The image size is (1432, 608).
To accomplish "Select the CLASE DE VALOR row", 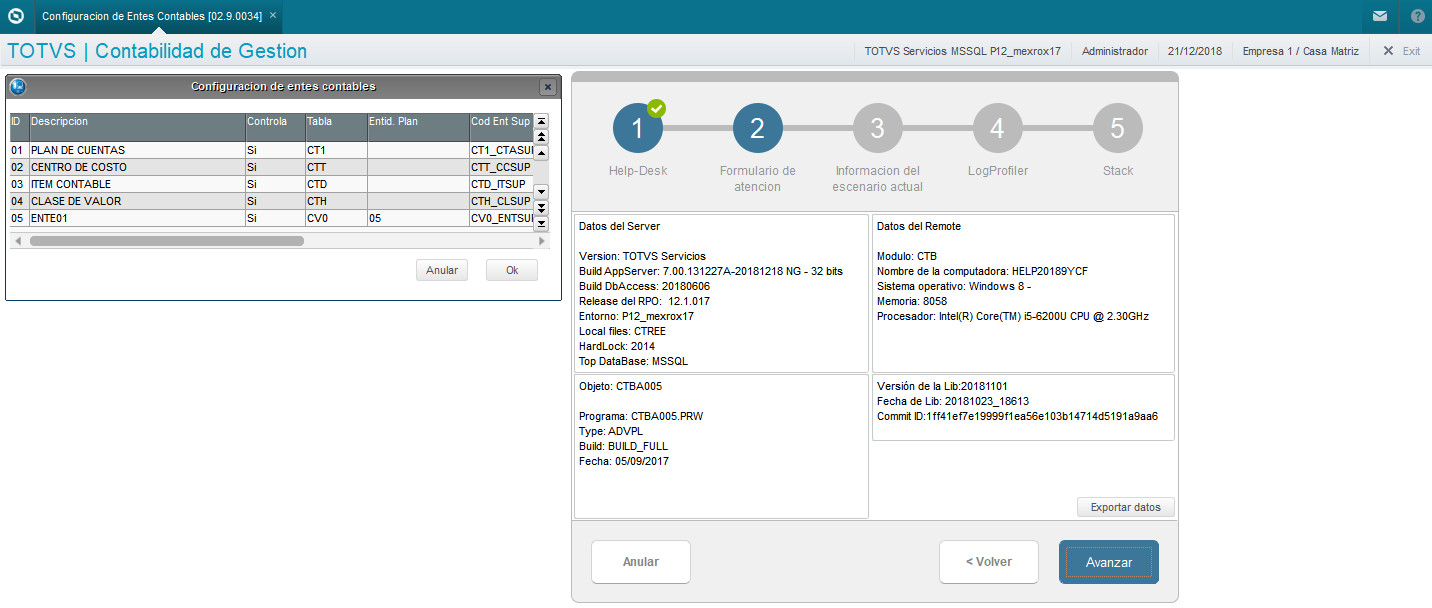I will click(x=271, y=201).
